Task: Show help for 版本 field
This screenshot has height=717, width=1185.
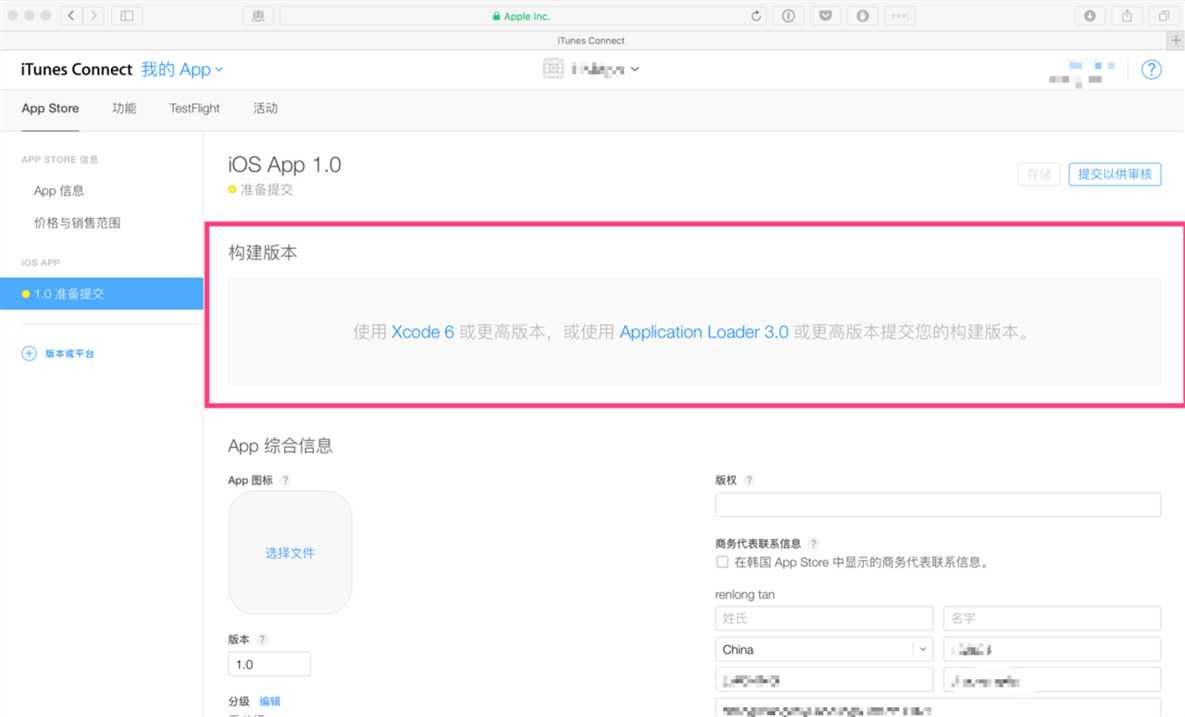Action: tap(261, 639)
